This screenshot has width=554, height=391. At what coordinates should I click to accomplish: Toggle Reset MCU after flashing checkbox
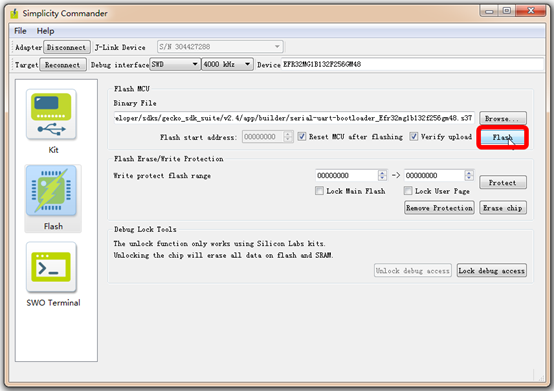[301, 137]
